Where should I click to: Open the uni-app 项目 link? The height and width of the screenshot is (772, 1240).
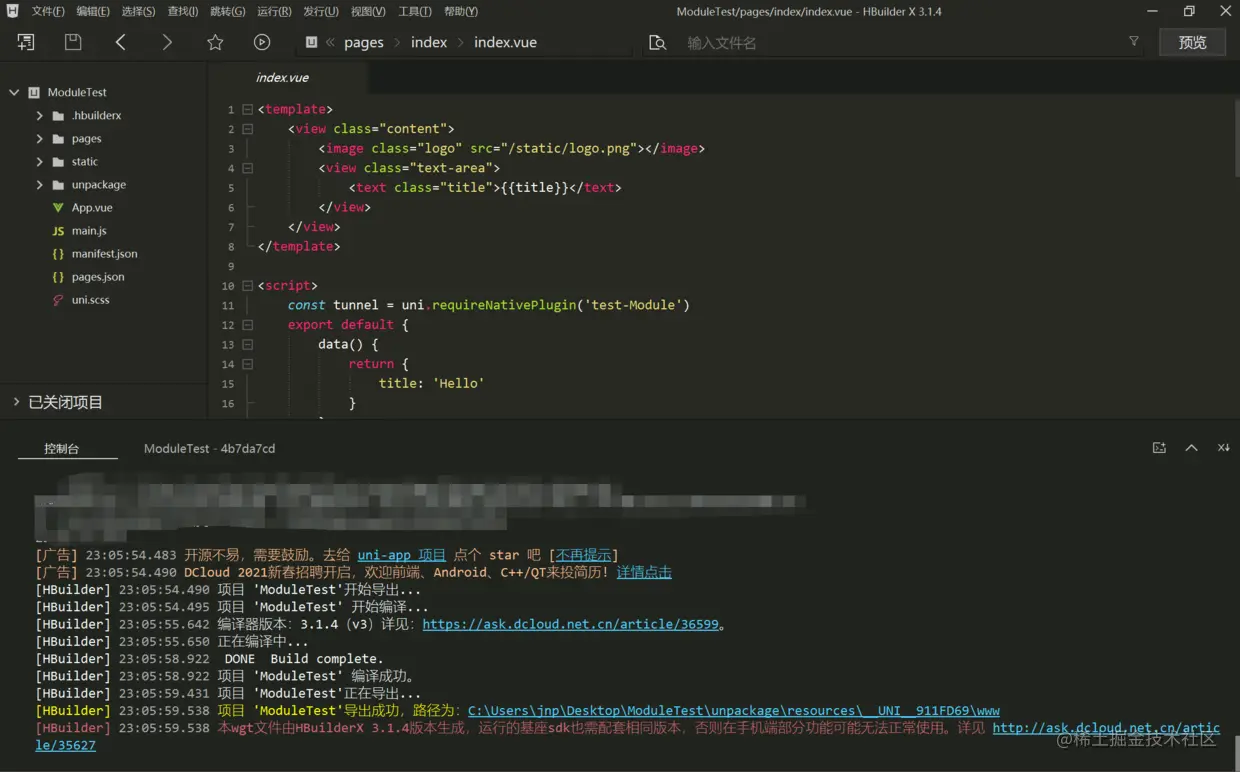pos(402,555)
